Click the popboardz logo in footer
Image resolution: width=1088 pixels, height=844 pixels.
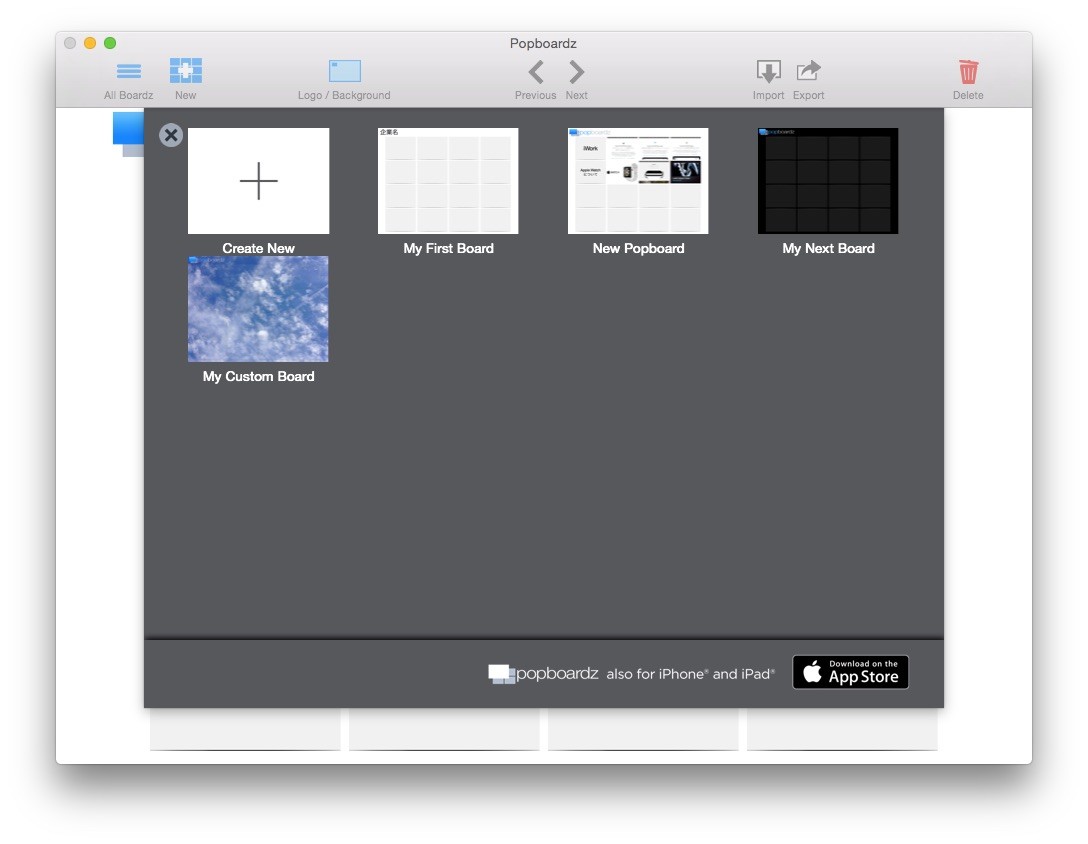click(x=543, y=673)
